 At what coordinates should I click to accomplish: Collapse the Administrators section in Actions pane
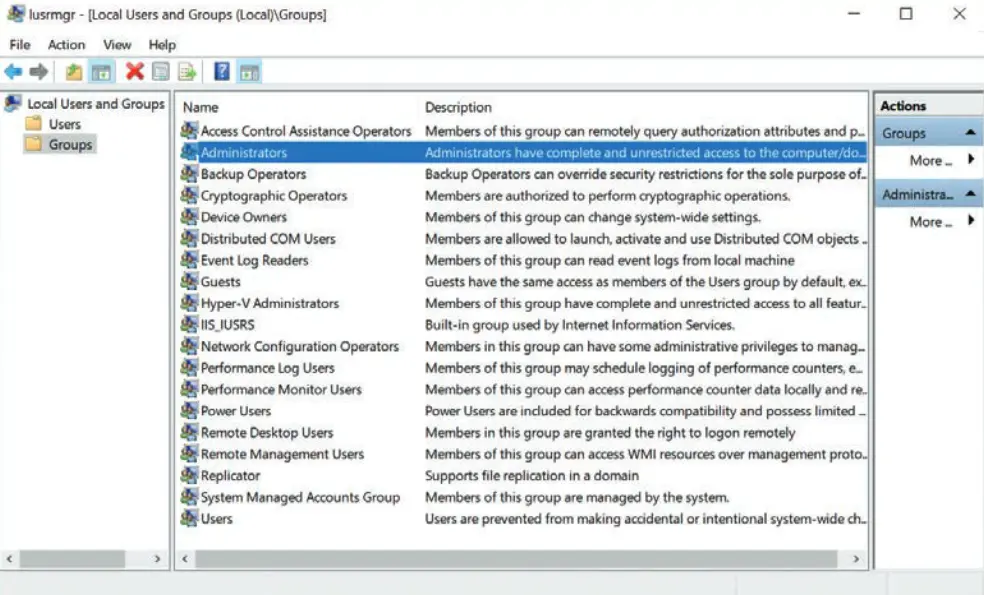(970, 195)
